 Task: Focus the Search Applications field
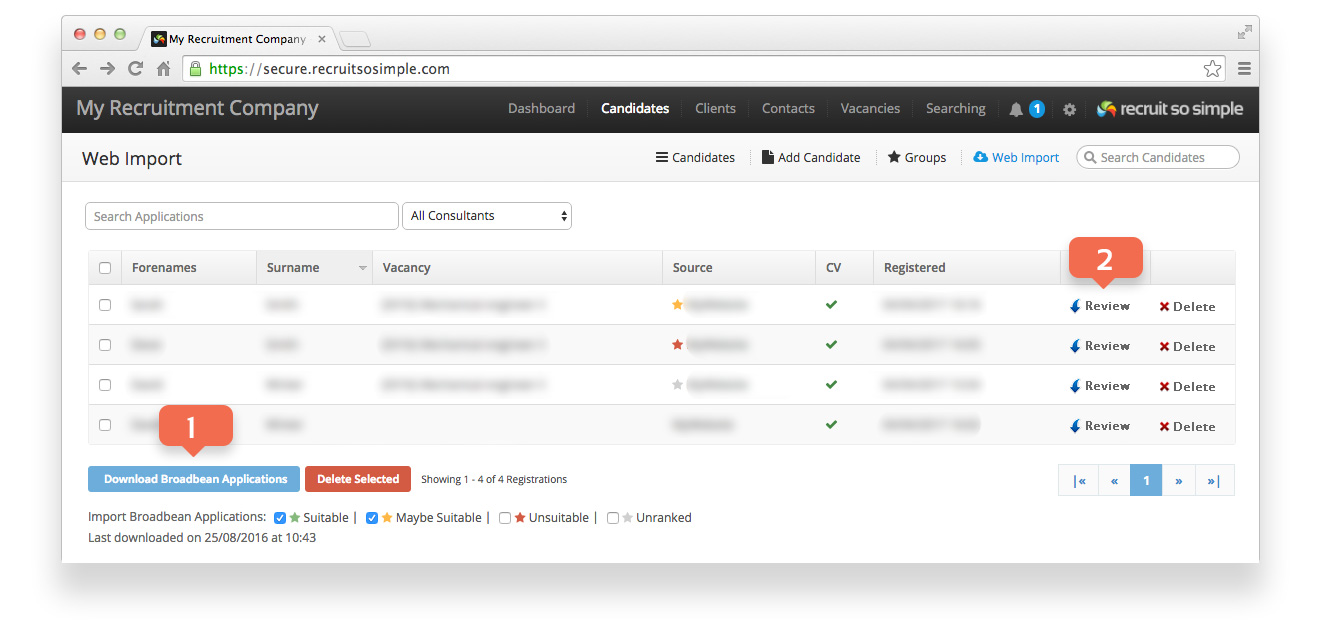click(242, 216)
